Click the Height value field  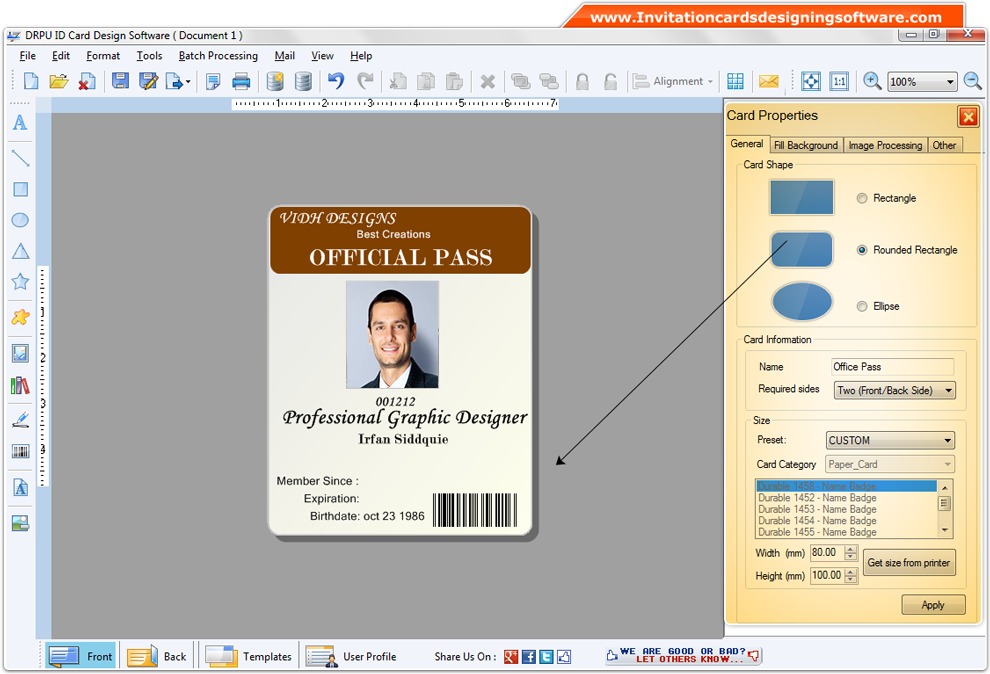pyautogui.click(x=828, y=576)
